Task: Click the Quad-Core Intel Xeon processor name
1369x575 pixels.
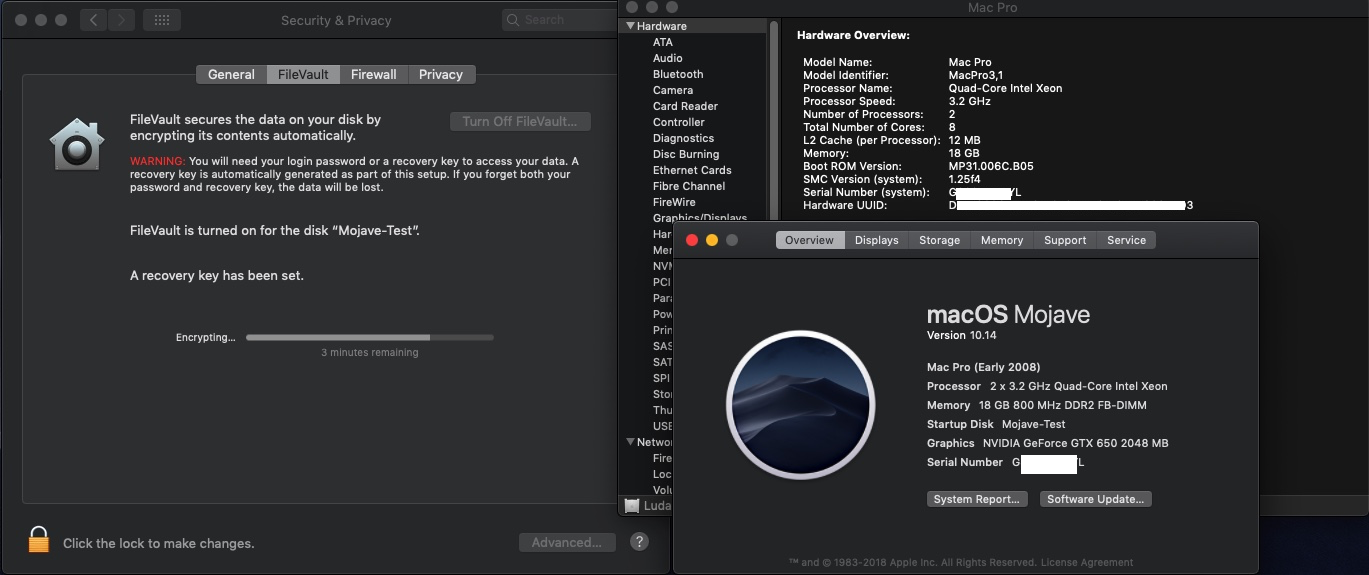Action: pyautogui.click(x=1005, y=88)
